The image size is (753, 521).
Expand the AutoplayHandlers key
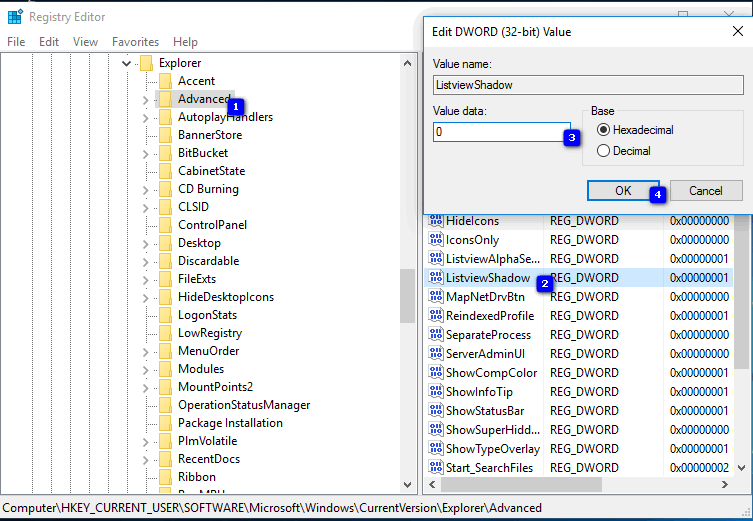[146, 118]
